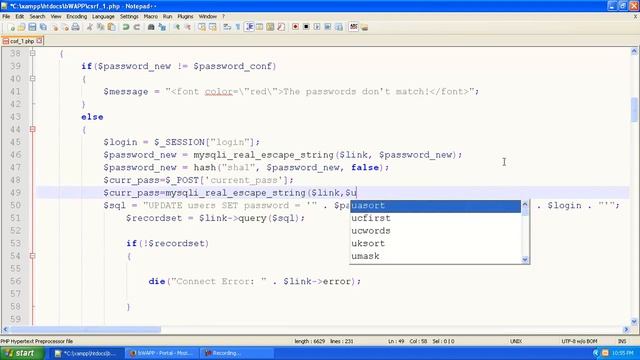This screenshot has height=360, width=640.
Task: Click the UTF-8 w/o BOM encoding status entry
Action: [x=579, y=341]
